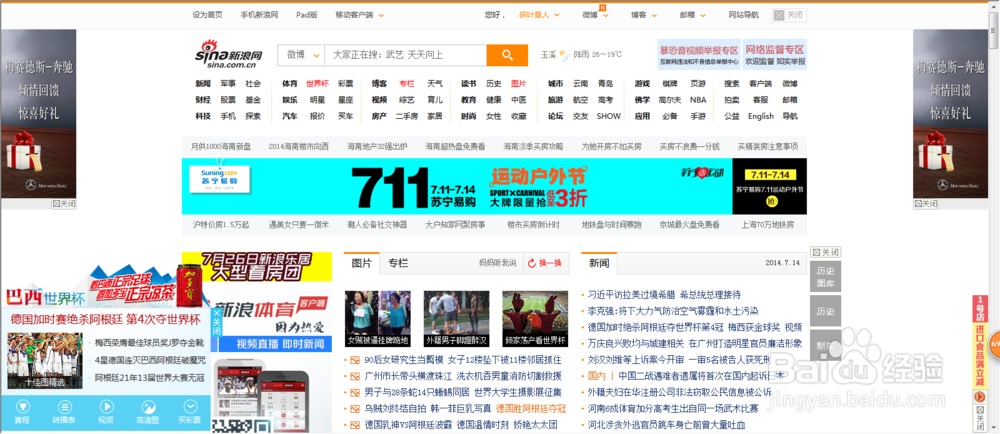Open news 李克强:将下大力气防治空气雾霾
The height and width of the screenshot is (434, 1000).
(x=673, y=311)
